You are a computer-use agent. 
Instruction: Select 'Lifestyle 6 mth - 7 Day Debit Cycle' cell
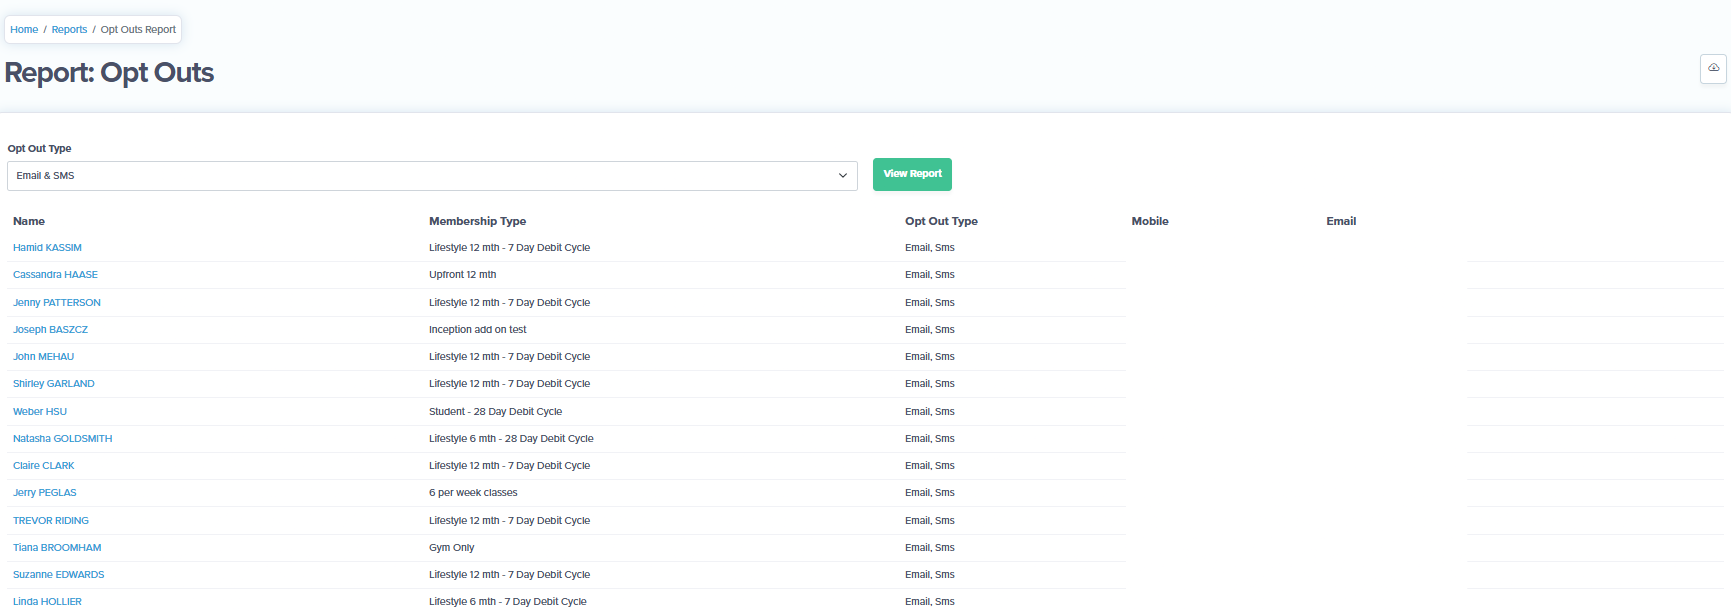[508, 602]
